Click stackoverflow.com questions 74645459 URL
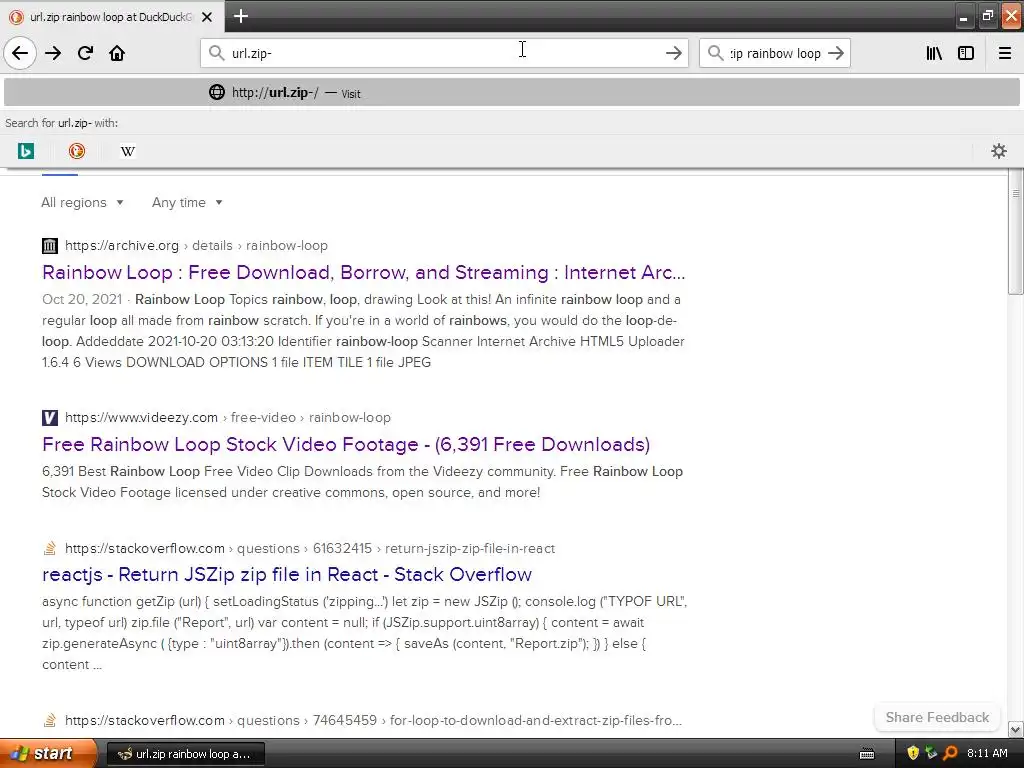Screen dimensions: 1024x768 [374, 720]
